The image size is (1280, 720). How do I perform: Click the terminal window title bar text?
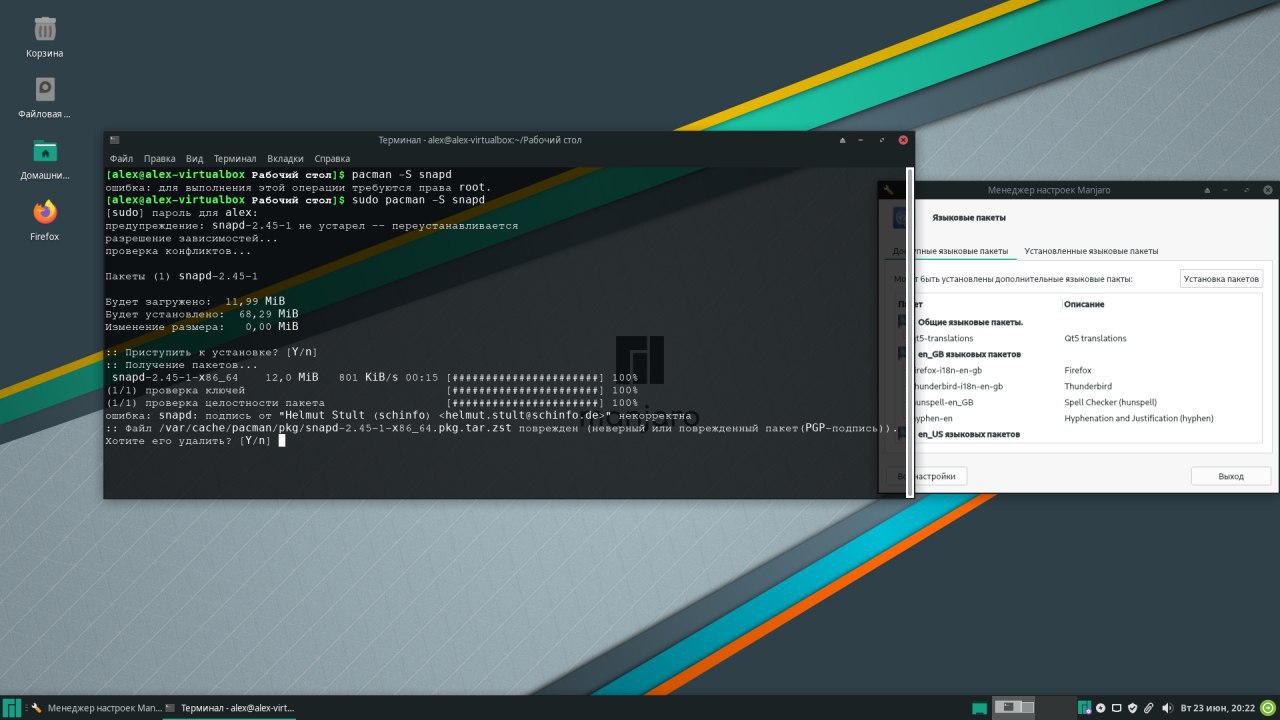(x=479, y=140)
